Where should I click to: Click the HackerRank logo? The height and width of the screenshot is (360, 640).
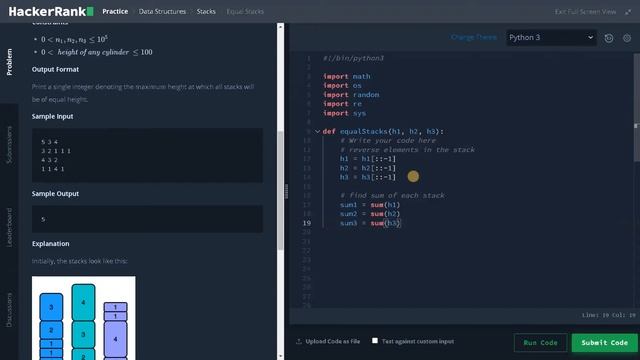[51, 11]
